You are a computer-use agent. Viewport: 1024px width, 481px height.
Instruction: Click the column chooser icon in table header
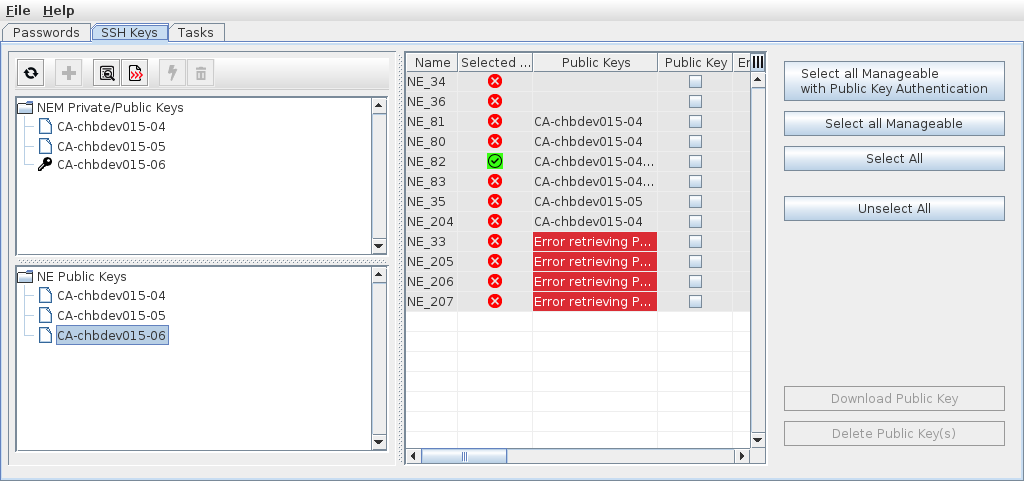pyautogui.click(x=757, y=62)
